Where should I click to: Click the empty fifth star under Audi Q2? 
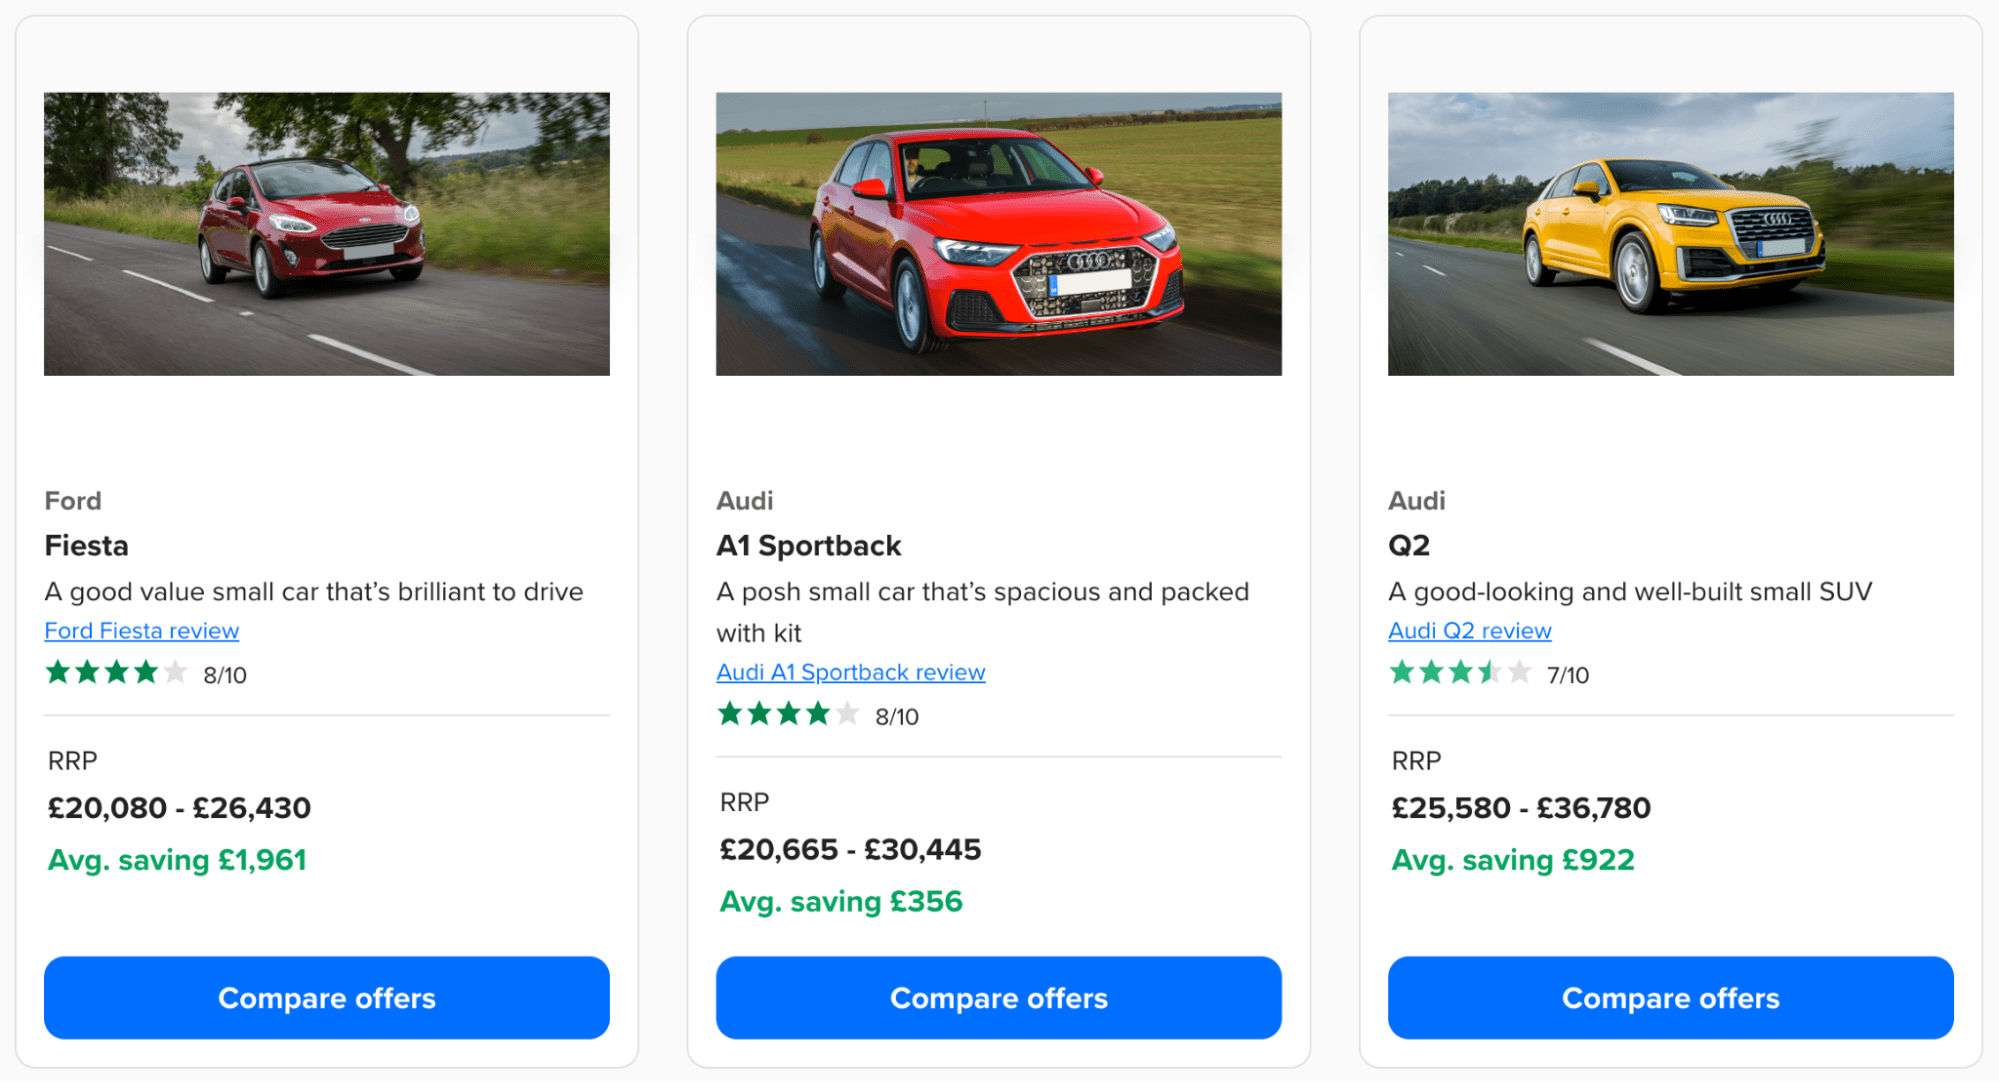[x=1518, y=673]
